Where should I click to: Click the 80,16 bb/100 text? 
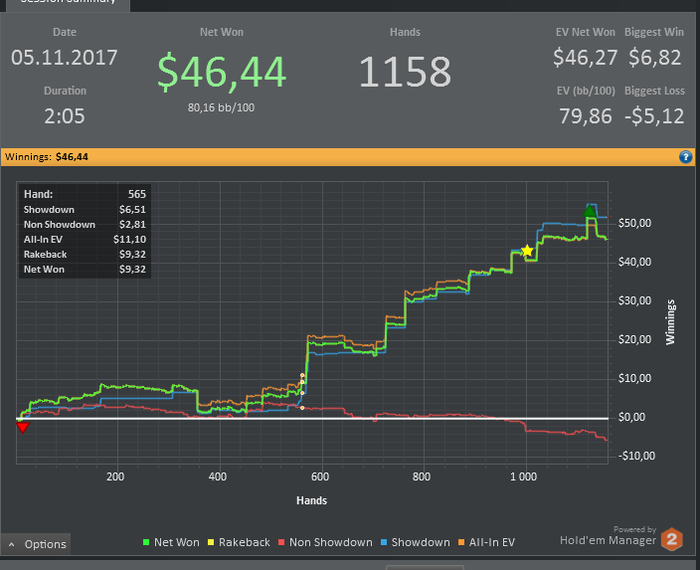click(x=221, y=108)
